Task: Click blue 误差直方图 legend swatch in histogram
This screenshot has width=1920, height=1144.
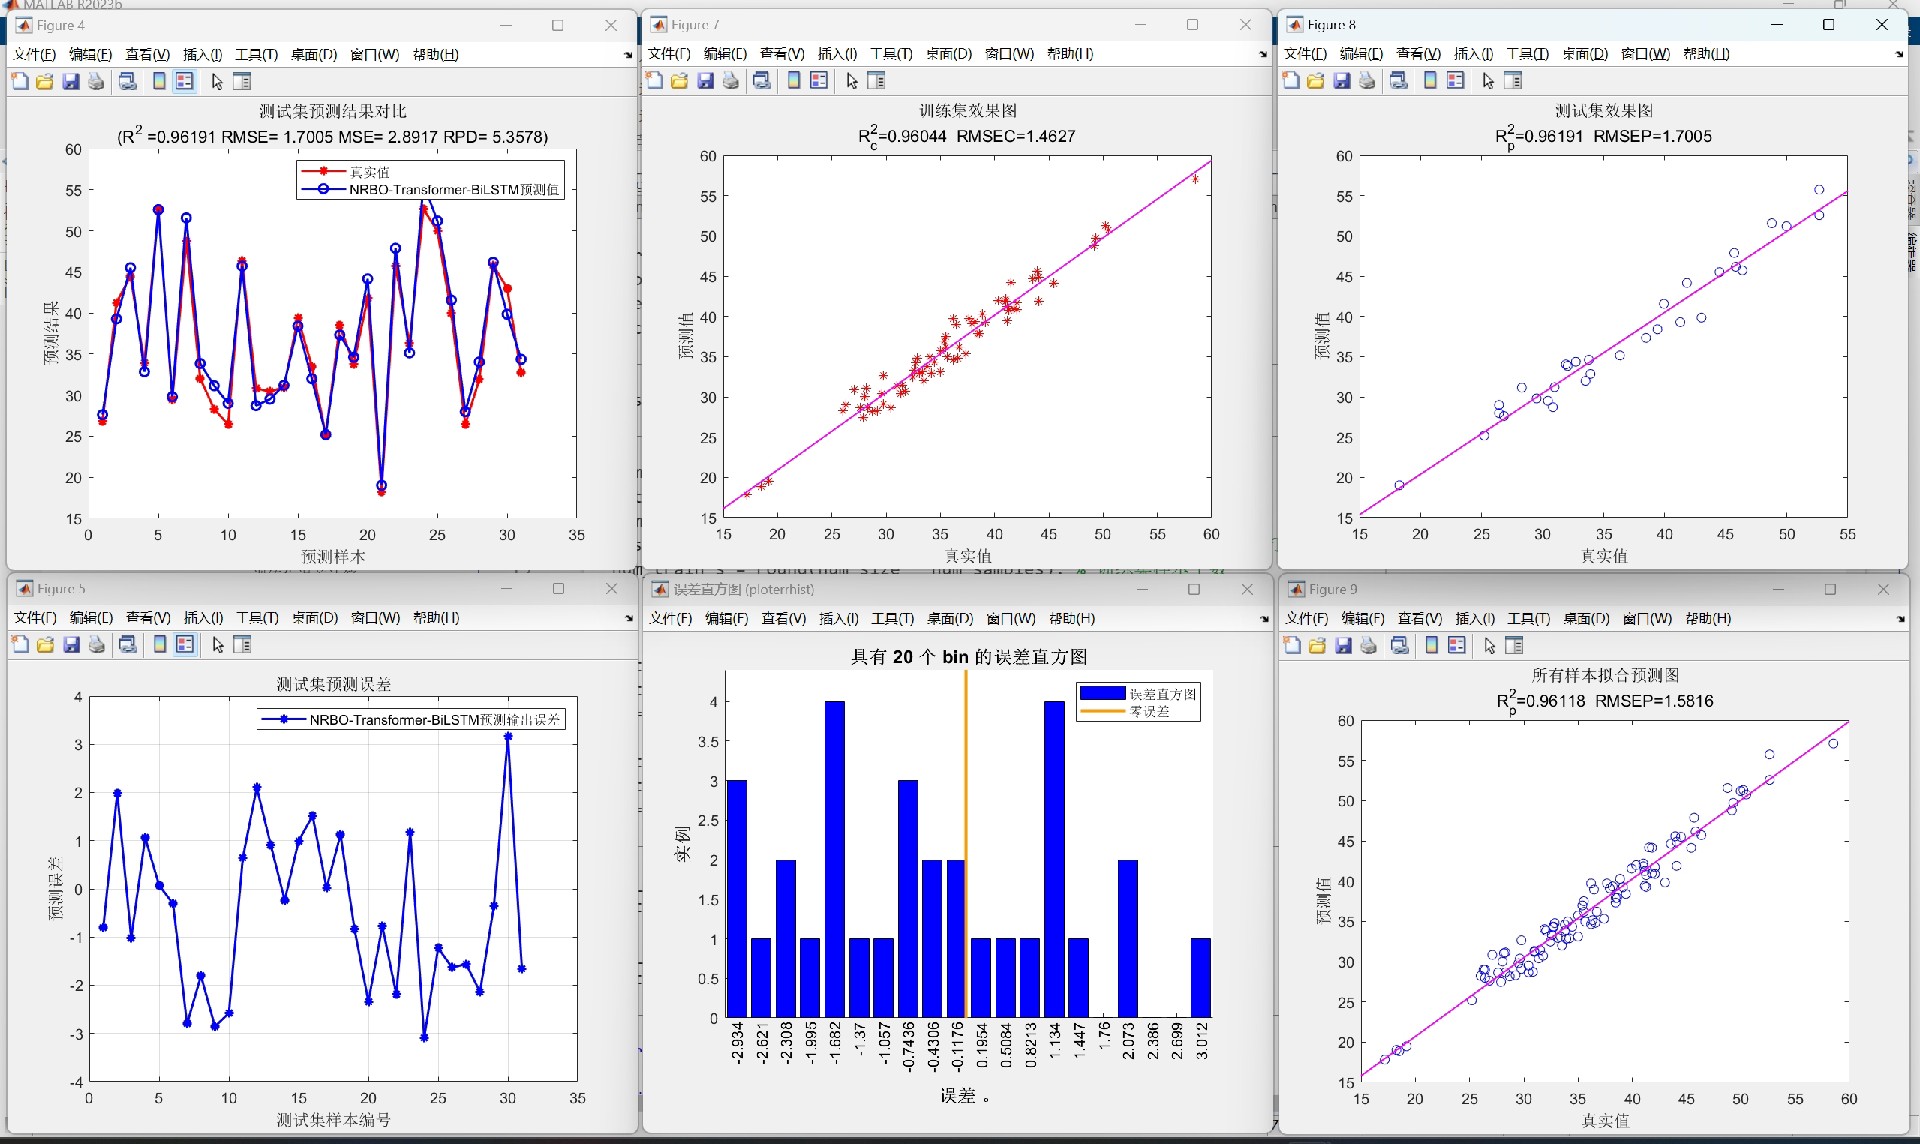Action: [x=1102, y=694]
